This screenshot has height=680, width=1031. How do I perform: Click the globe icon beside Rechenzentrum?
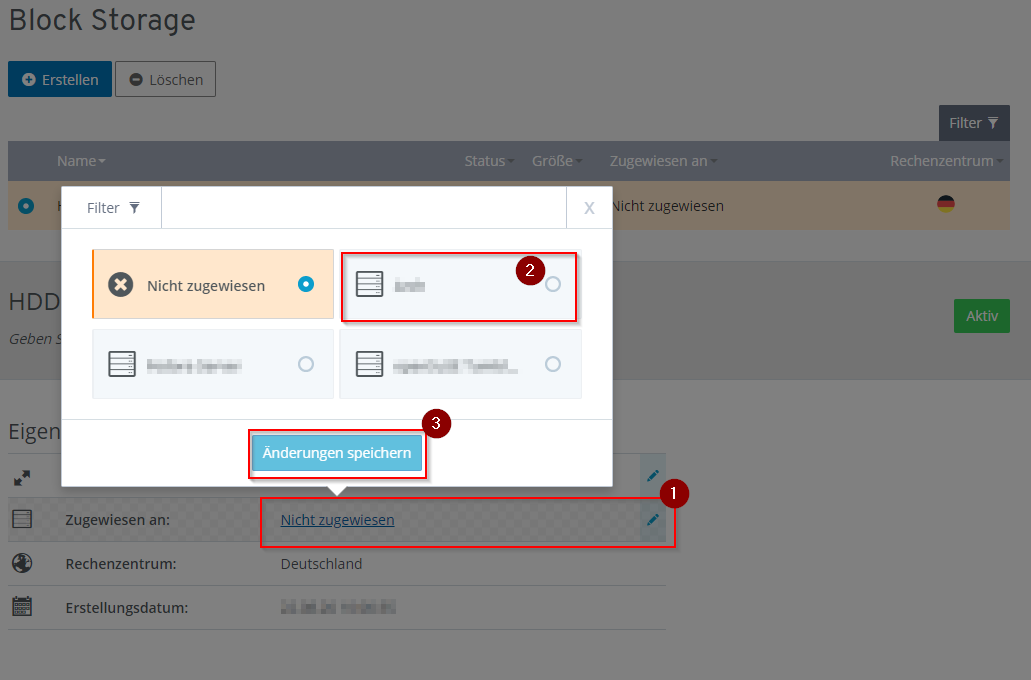pos(22,563)
